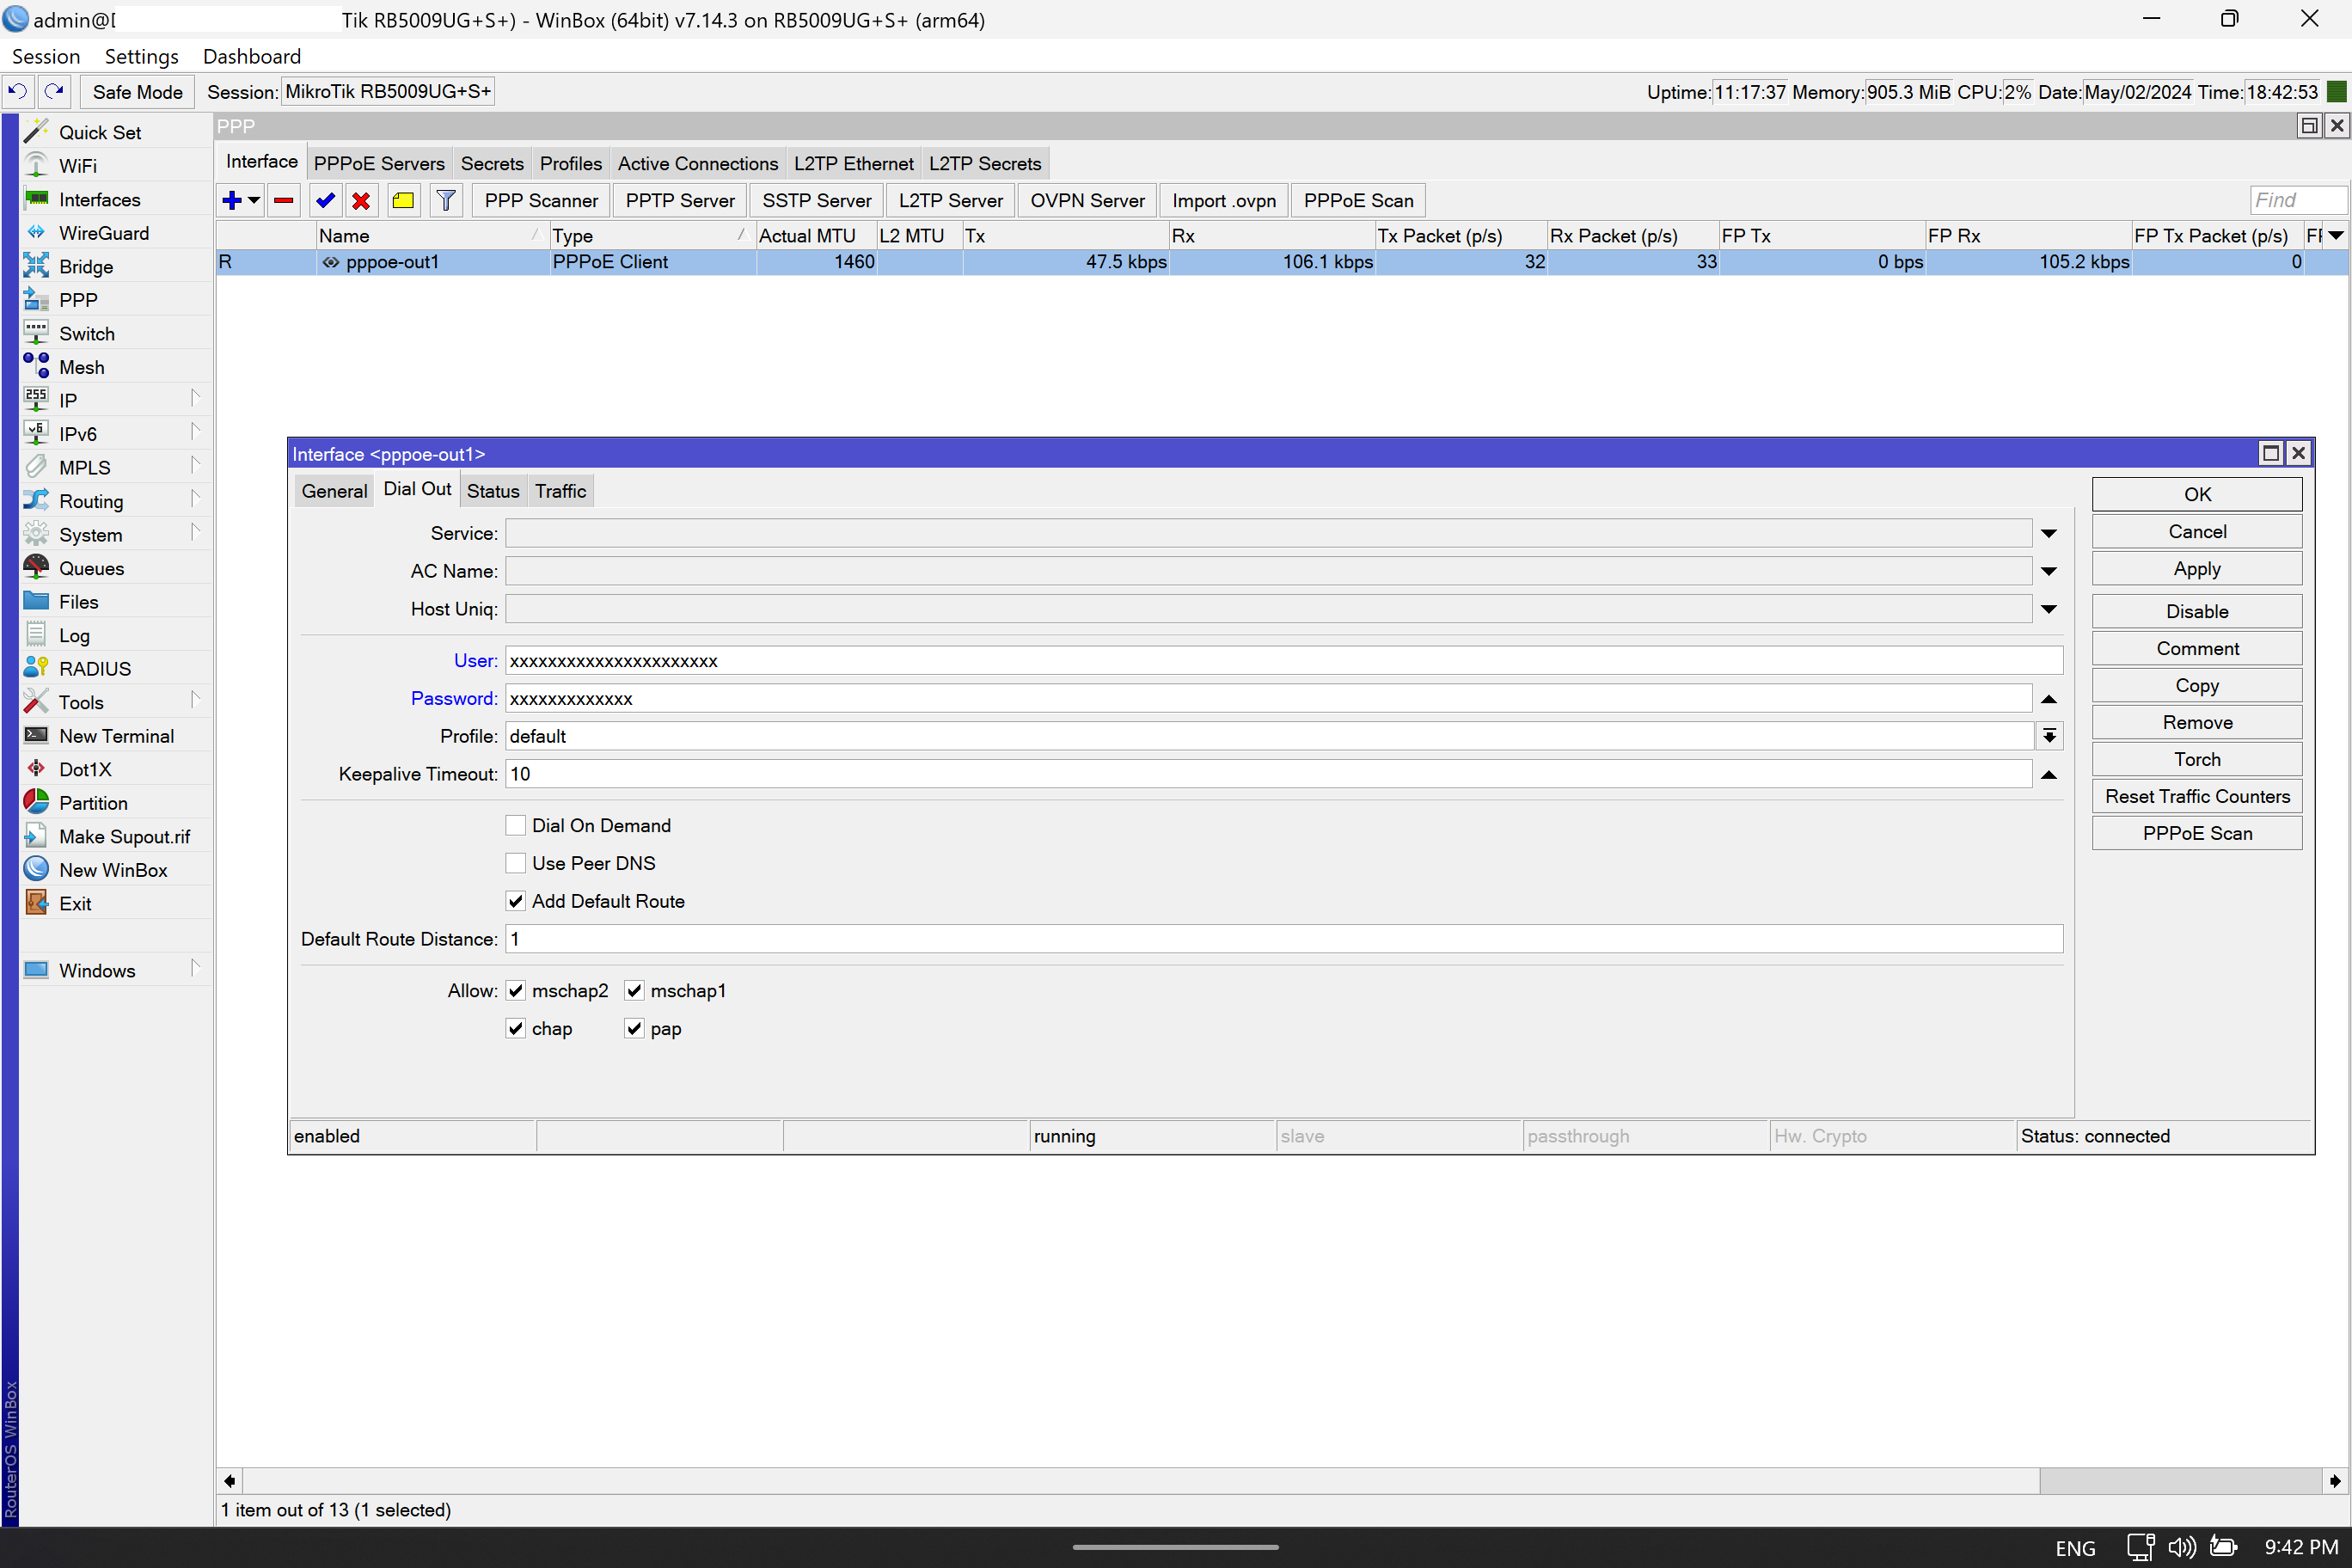
Task: Open the WireGuard section
Action: pos(104,233)
